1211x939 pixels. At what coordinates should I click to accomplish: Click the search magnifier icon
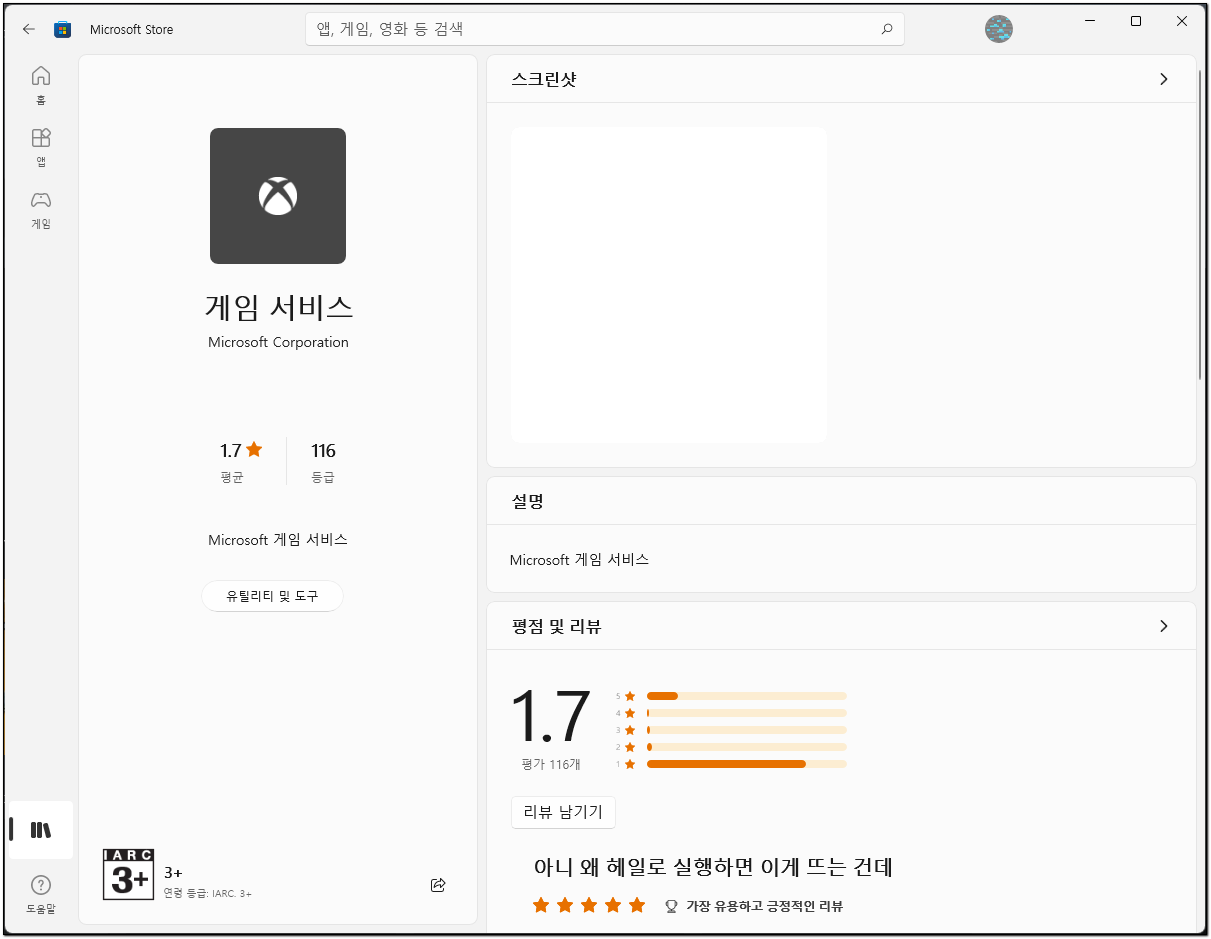[x=886, y=29]
